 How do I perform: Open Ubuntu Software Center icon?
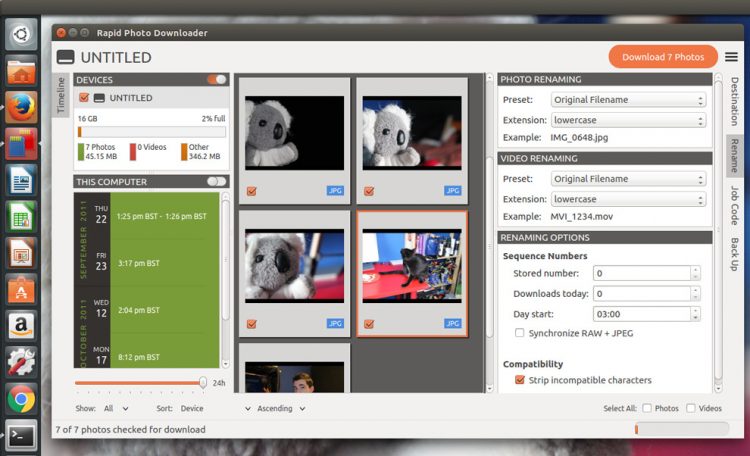coord(21,289)
